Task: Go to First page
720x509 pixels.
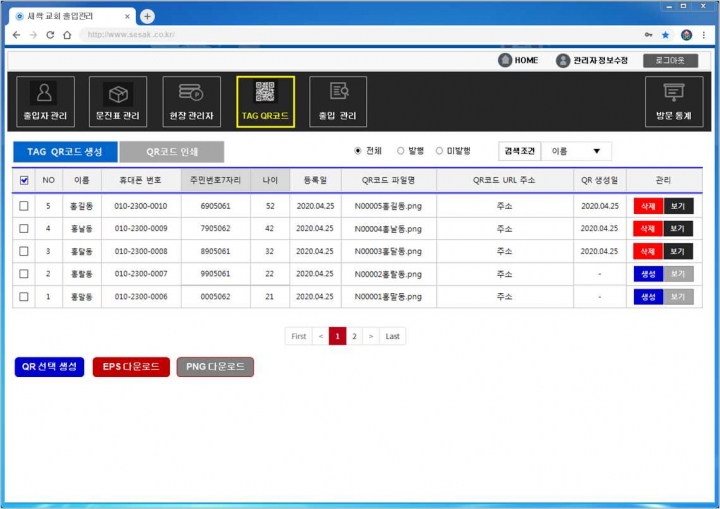Action: point(298,336)
